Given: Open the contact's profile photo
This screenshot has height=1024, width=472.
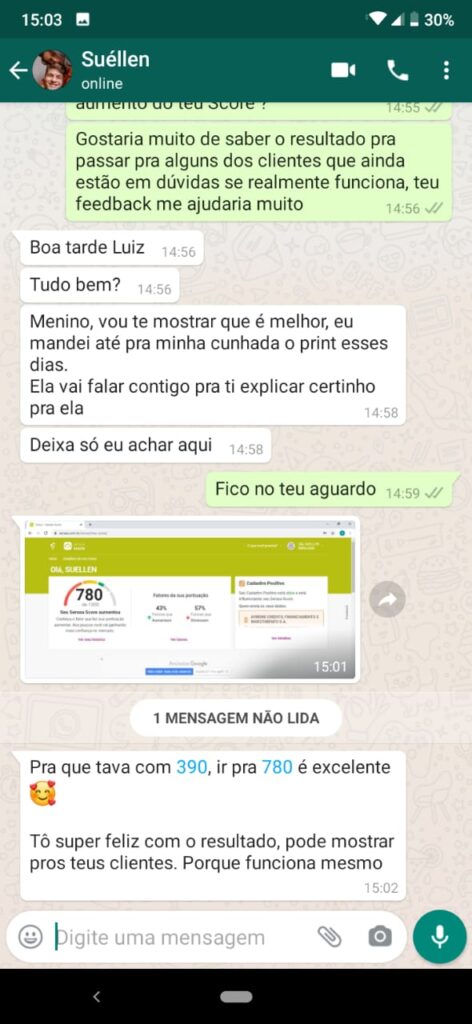Looking at the screenshot, I should 52,70.
